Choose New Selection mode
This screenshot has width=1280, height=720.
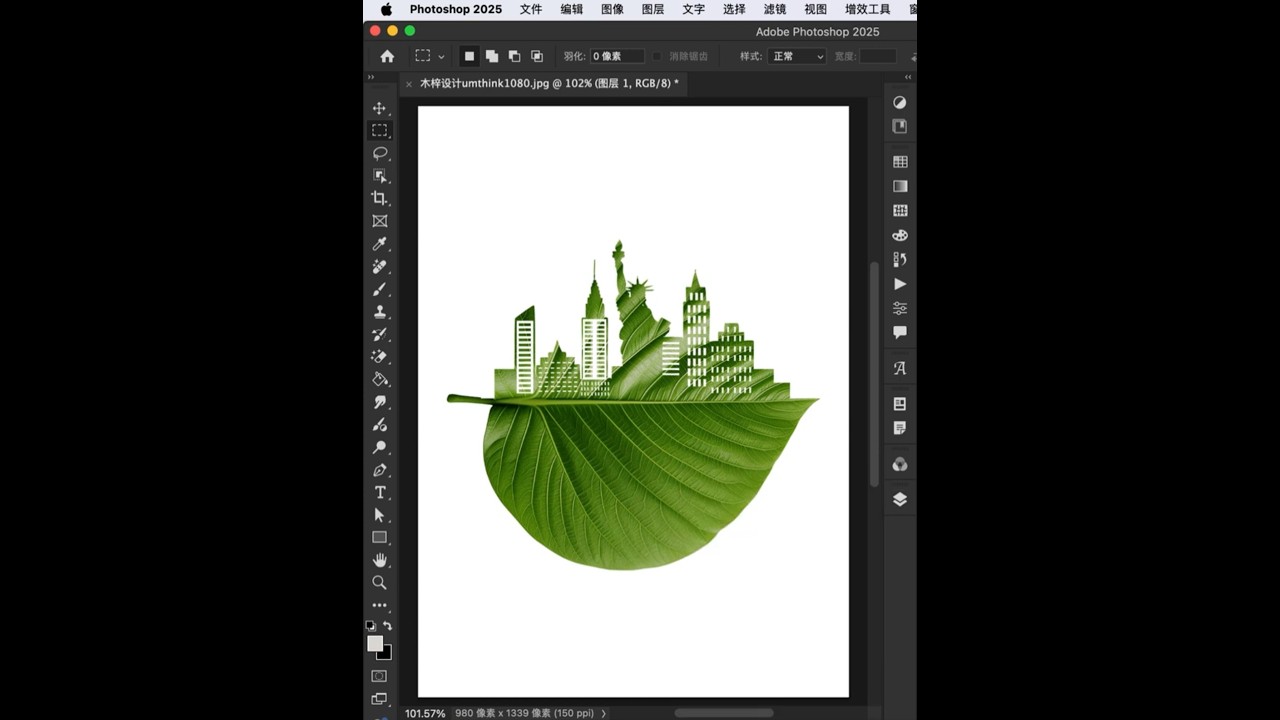pyautogui.click(x=469, y=56)
